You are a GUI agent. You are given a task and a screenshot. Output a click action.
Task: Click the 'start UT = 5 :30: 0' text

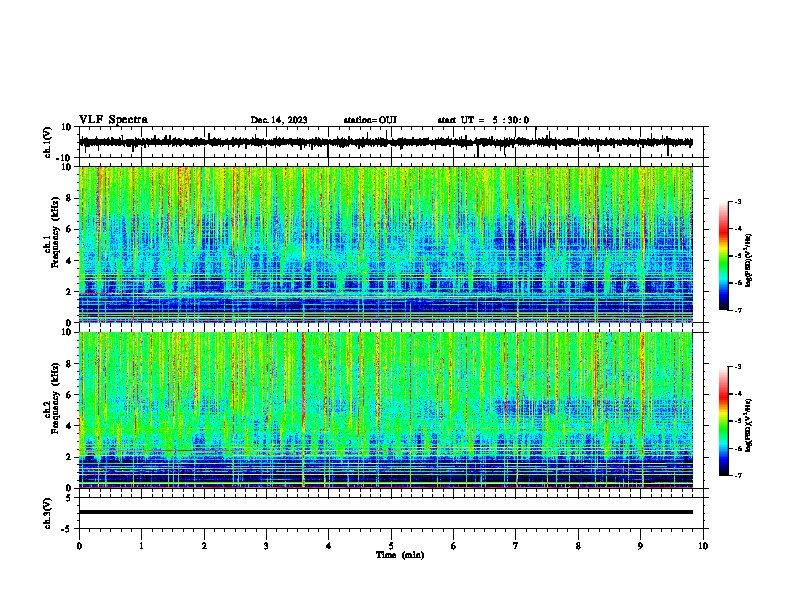483,120
